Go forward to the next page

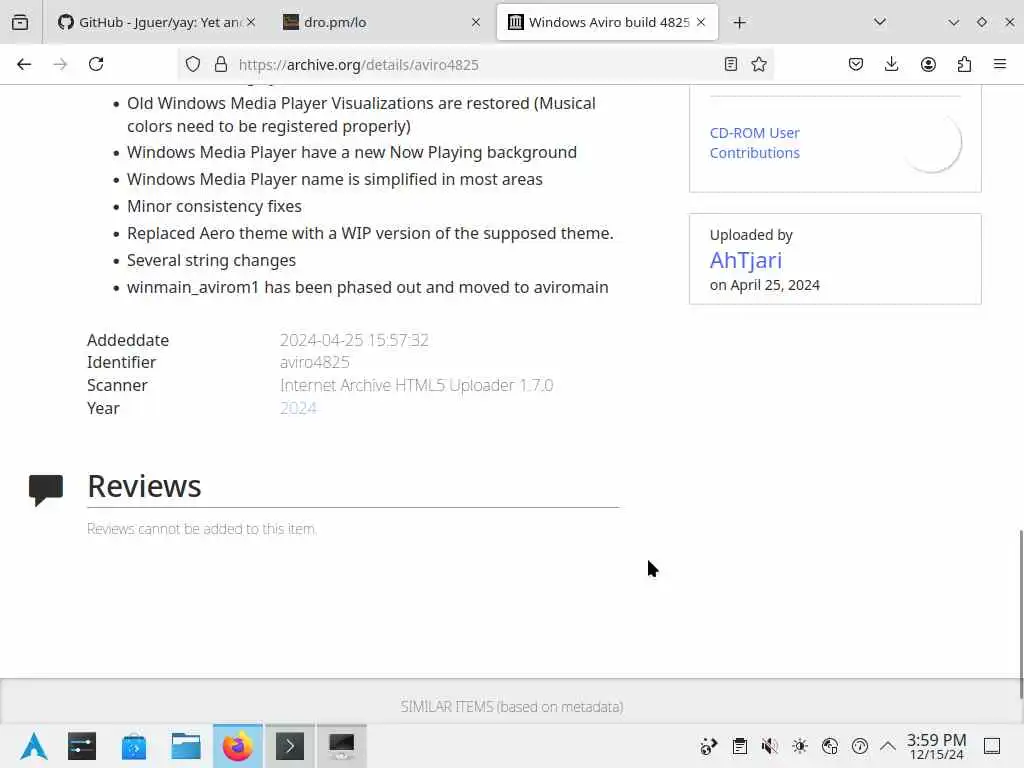coord(60,64)
